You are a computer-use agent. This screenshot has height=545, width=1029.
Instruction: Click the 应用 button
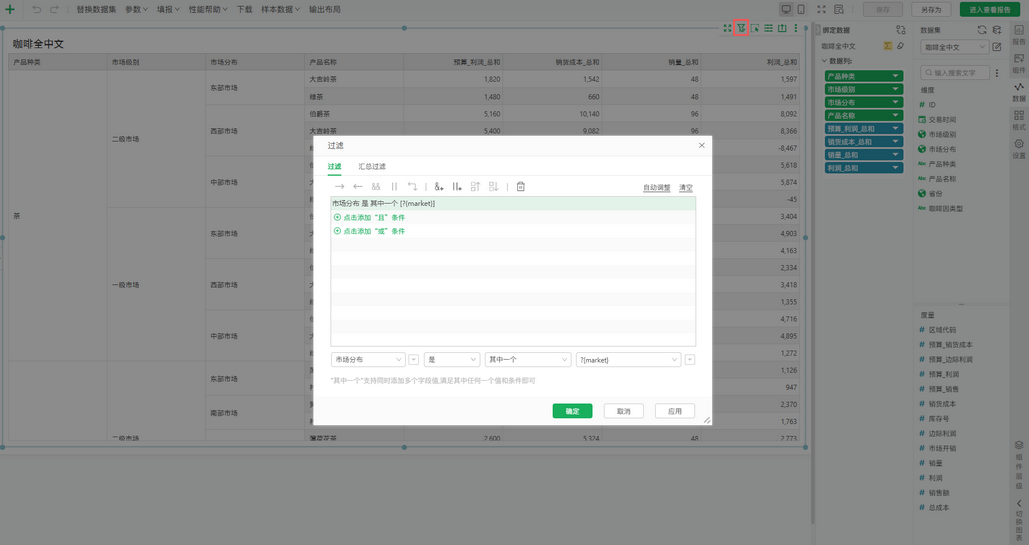pyautogui.click(x=674, y=411)
